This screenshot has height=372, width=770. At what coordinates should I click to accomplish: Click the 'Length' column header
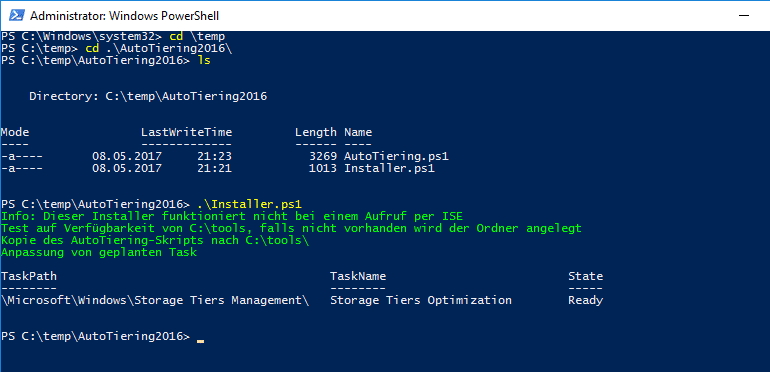[316, 132]
